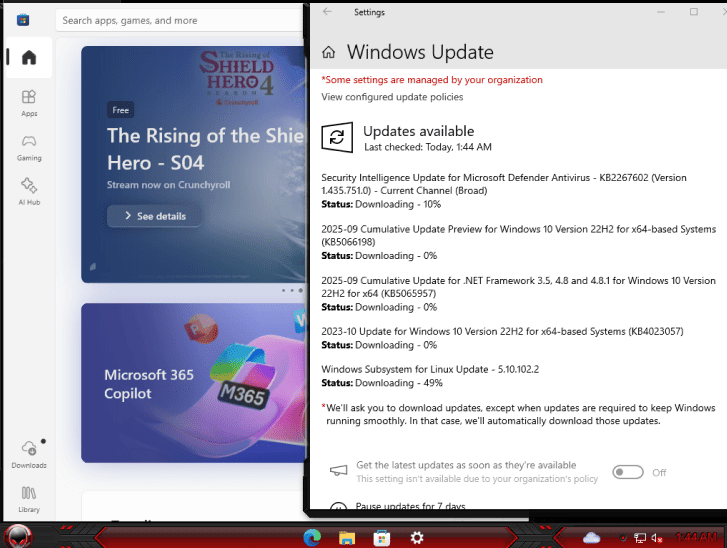Click 2025-09 Cumulative Update Preview KB5066198 text

(518, 236)
